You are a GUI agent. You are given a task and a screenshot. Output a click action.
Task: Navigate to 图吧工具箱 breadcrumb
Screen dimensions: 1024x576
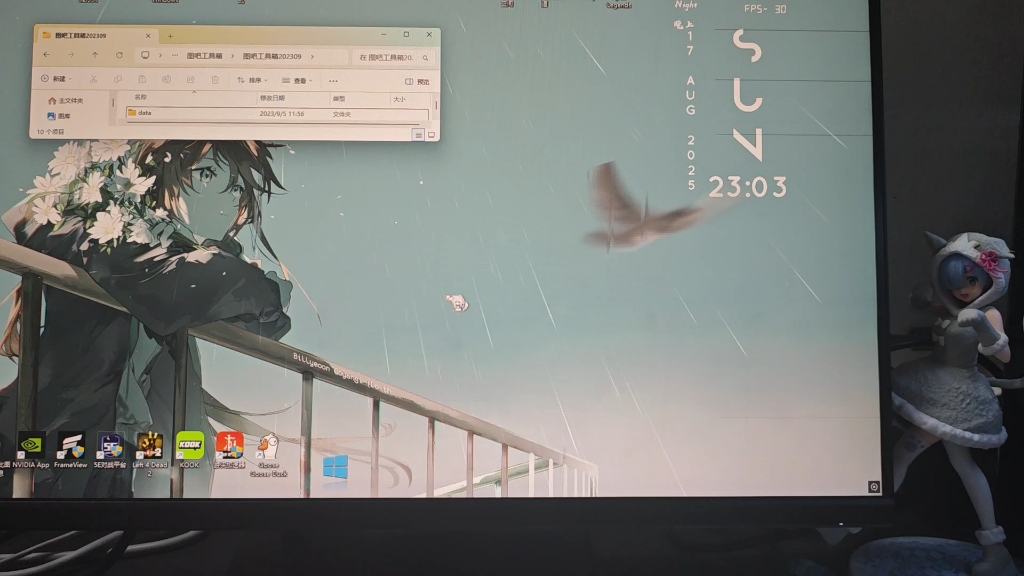(204, 56)
